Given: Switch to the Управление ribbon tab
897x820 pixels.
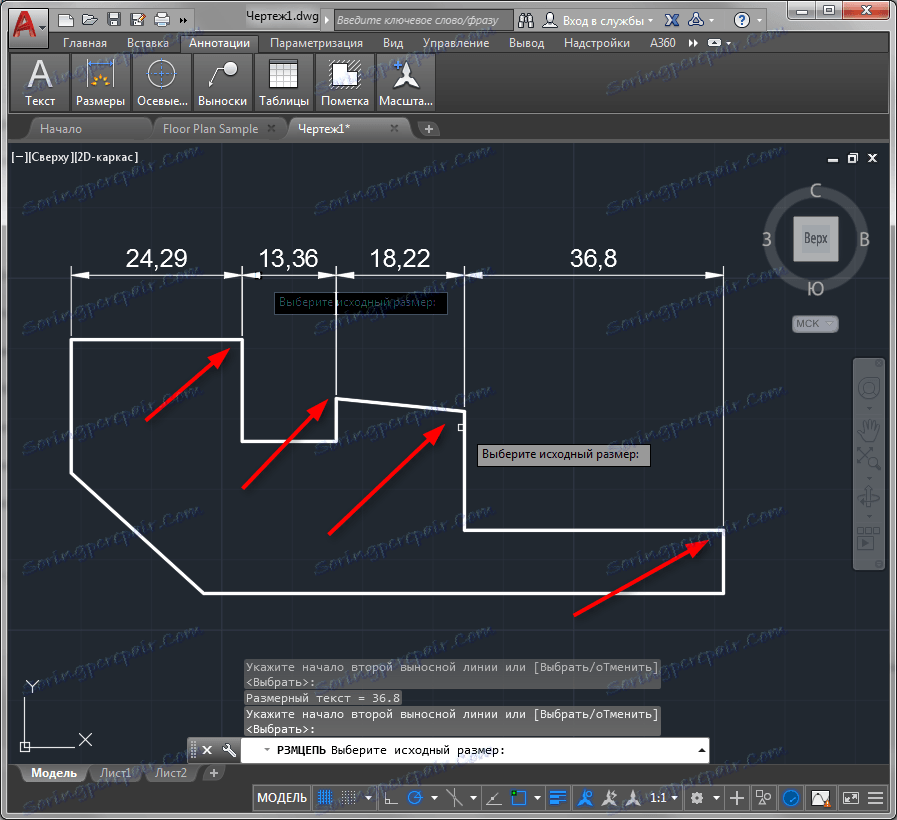Looking at the screenshot, I should [x=455, y=43].
